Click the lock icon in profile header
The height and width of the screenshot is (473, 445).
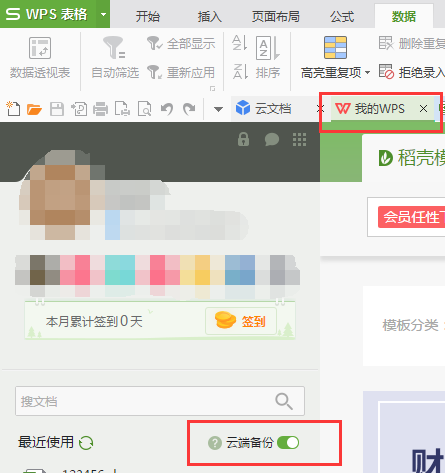(243, 139)
